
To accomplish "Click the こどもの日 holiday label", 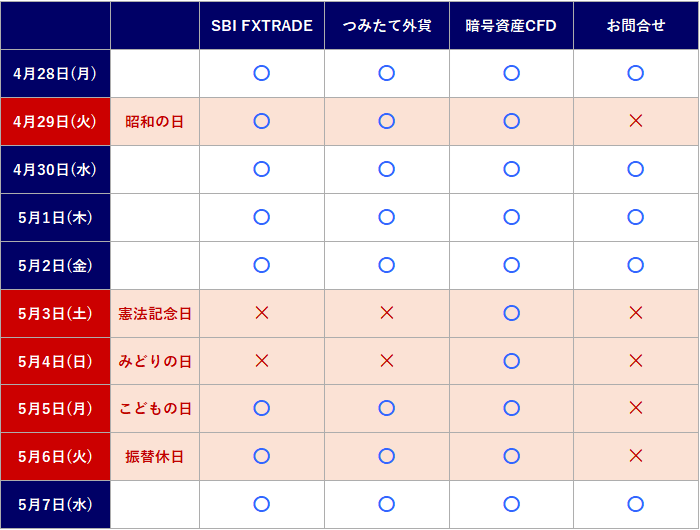I will click(x=154, y=409).
